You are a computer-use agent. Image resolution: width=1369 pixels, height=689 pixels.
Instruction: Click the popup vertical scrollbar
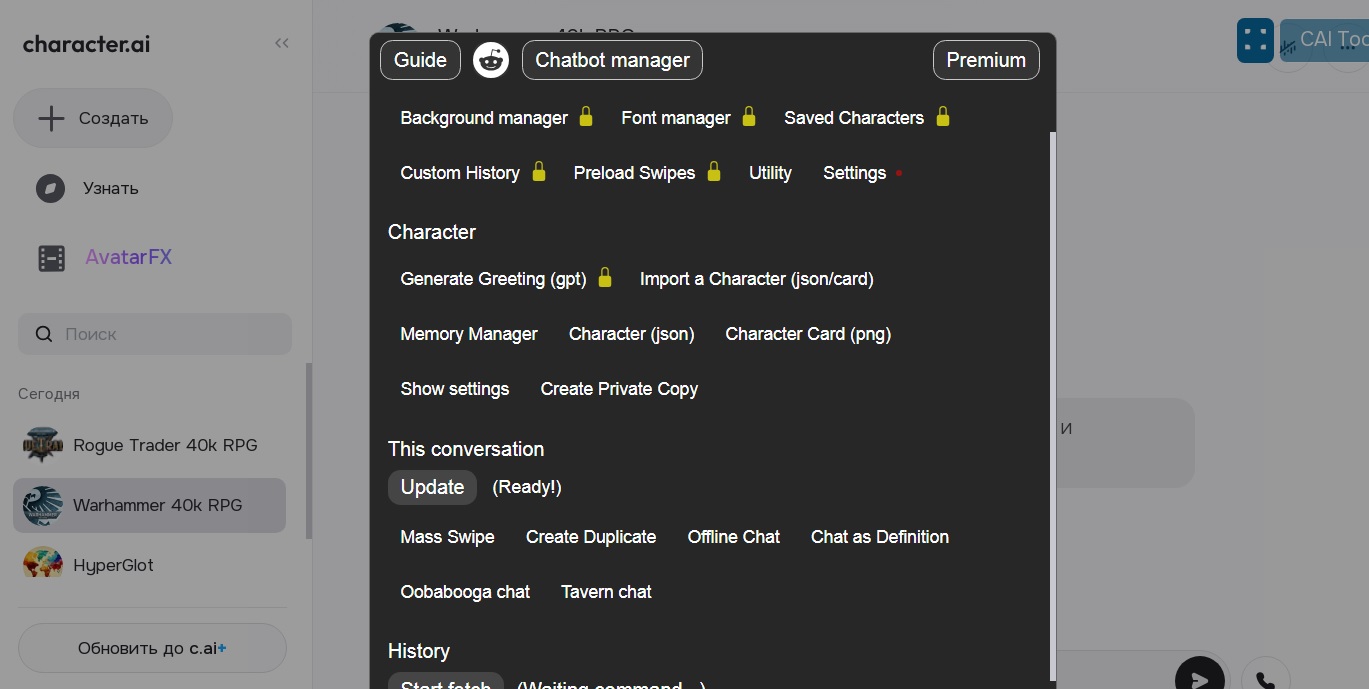(1051, 400)
